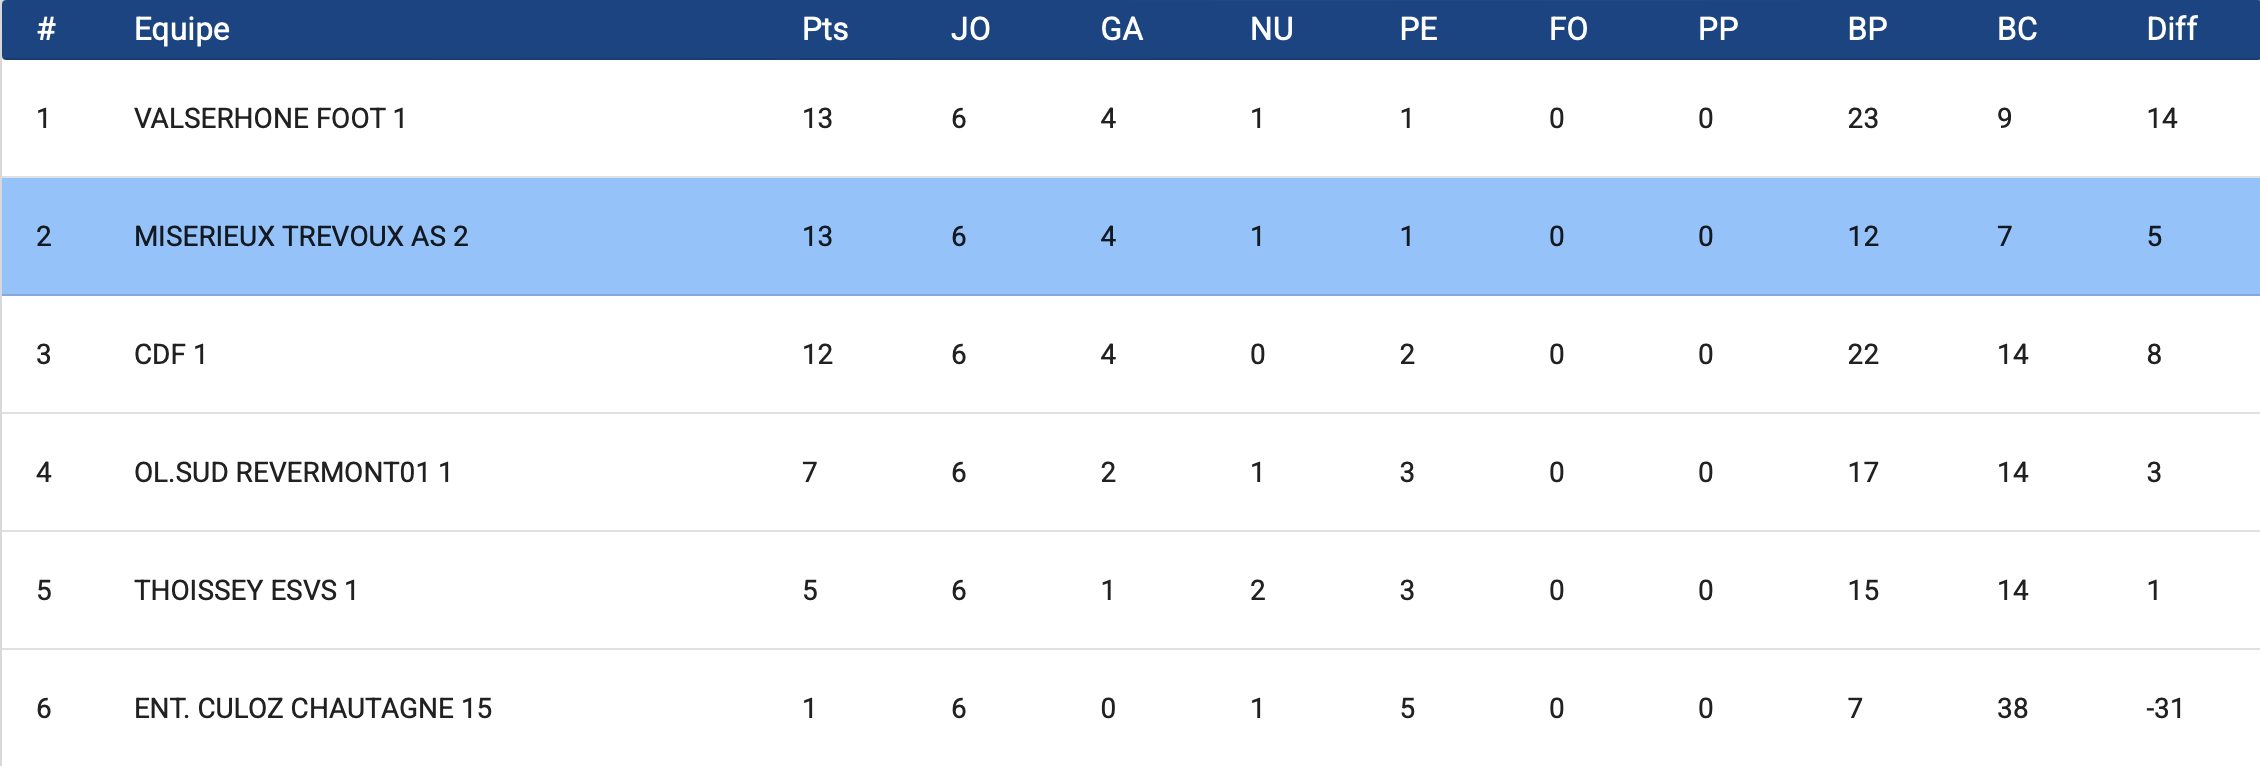
Task: Click the Pts column header
Action: (824, 29)
